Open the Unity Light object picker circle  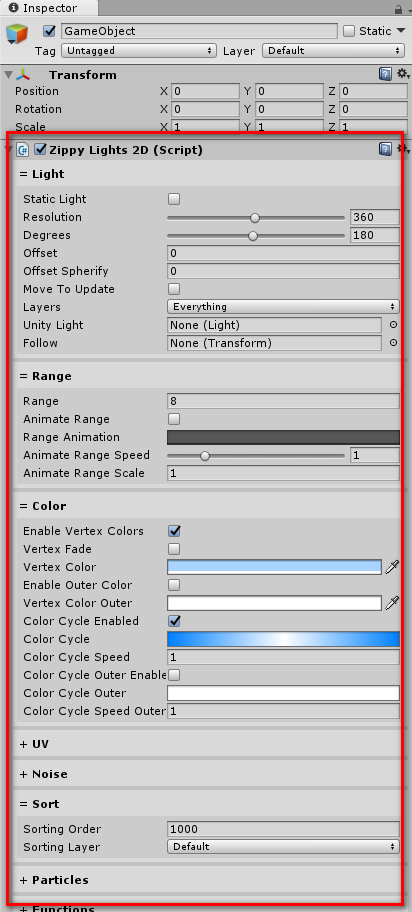(393, 325)
